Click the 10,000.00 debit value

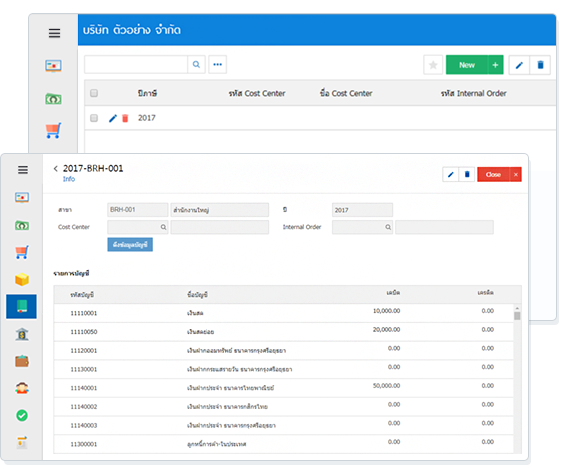coord(386,311)
